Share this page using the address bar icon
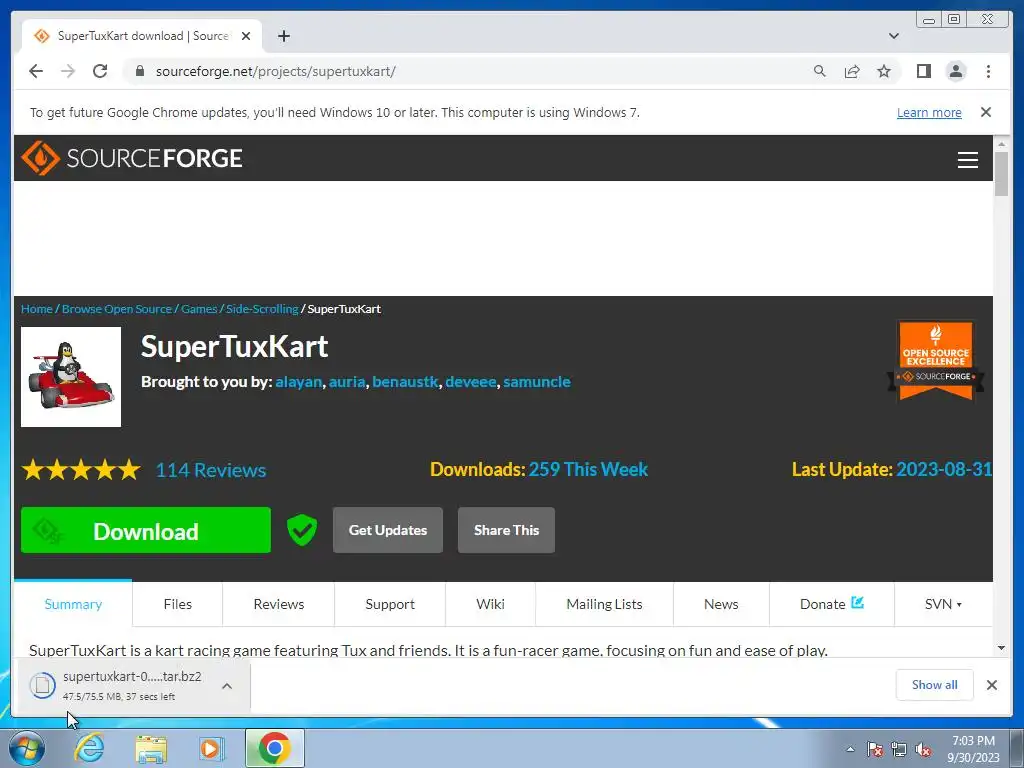1024x768 pixels. click(852, 71)
